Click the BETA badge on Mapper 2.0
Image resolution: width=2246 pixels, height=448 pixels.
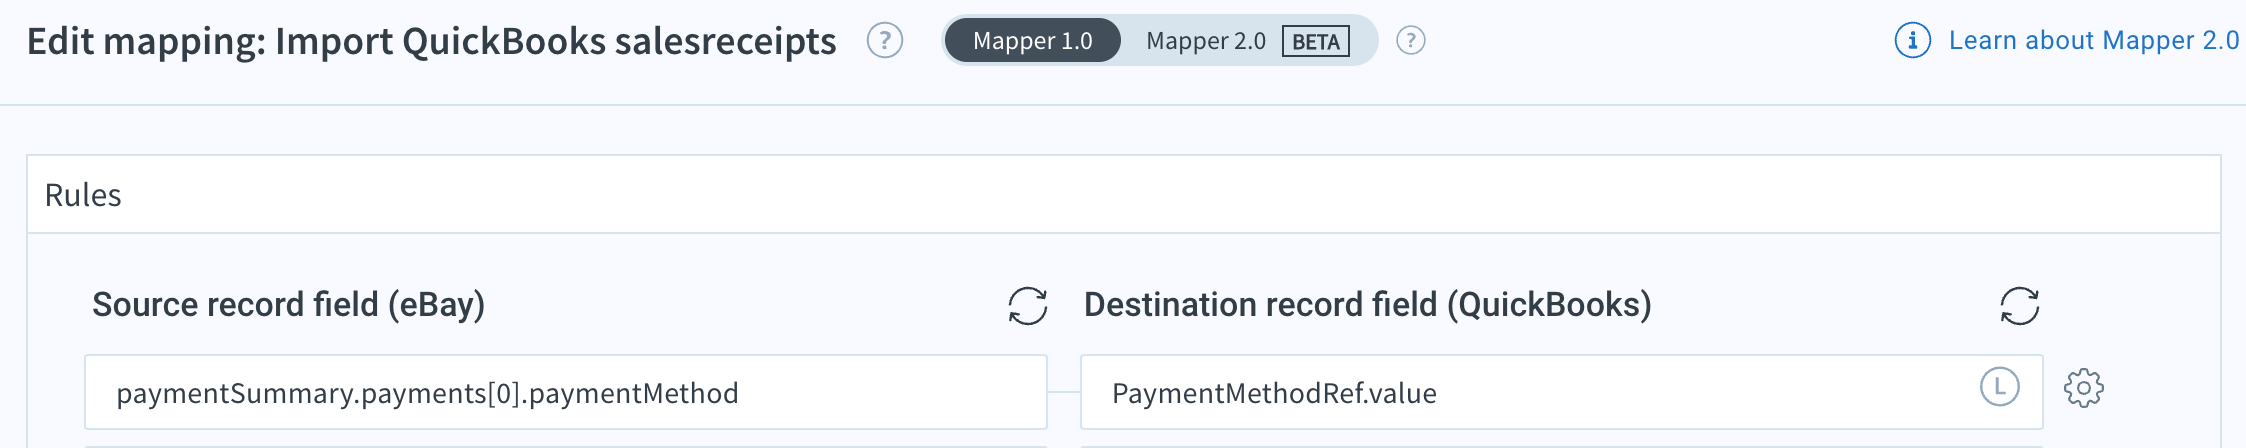[x=1316, y=42]
